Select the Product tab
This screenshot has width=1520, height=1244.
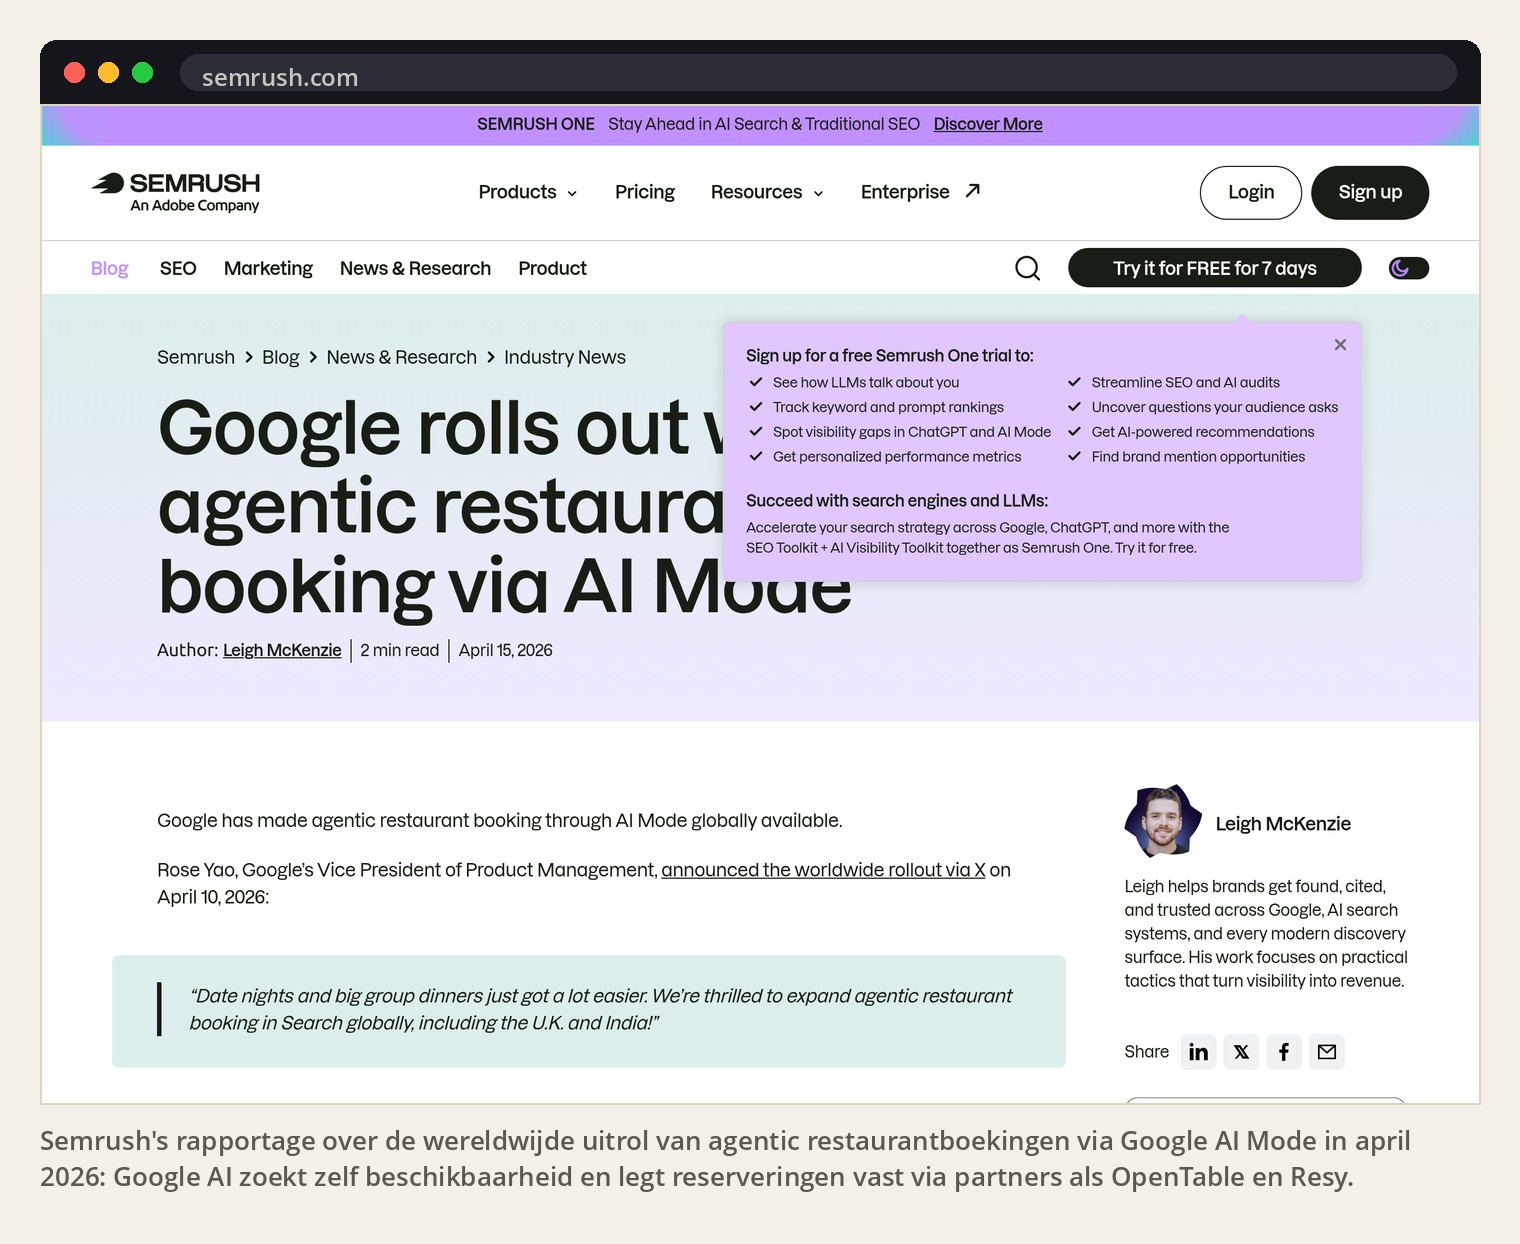(552, 268)
